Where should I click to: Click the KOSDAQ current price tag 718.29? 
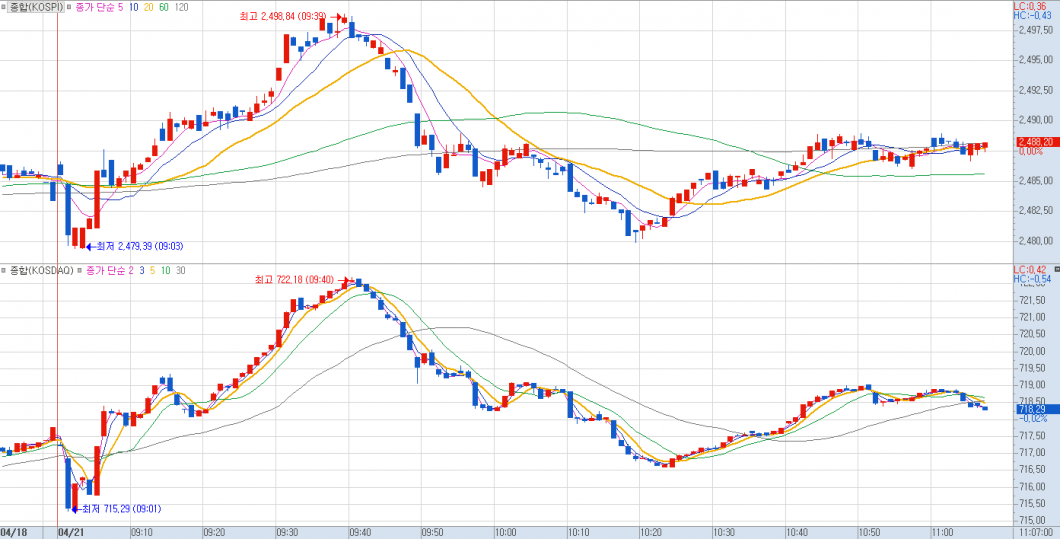point(1031,409)
